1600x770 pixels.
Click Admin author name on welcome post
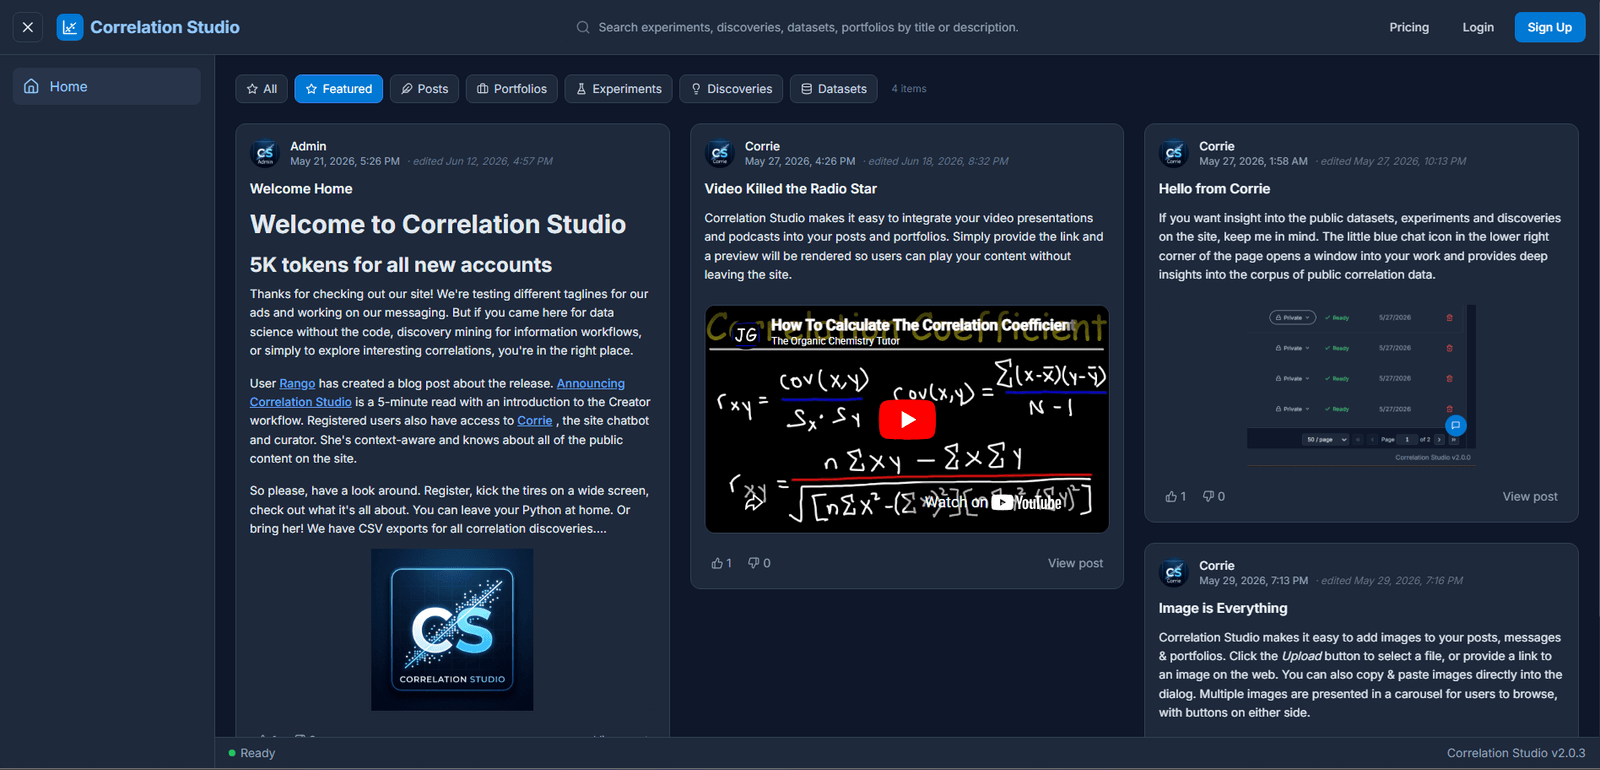(x=308, y=146)
